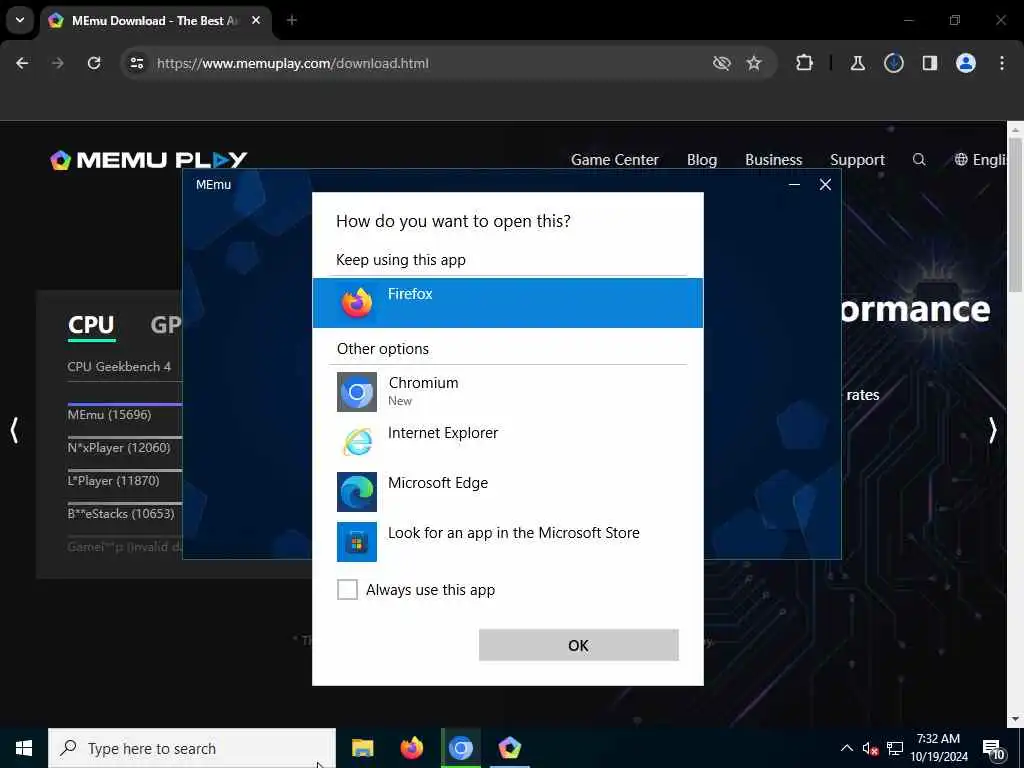Close the MEmu Download tab

pyautogui.click(x=256, y=21)
